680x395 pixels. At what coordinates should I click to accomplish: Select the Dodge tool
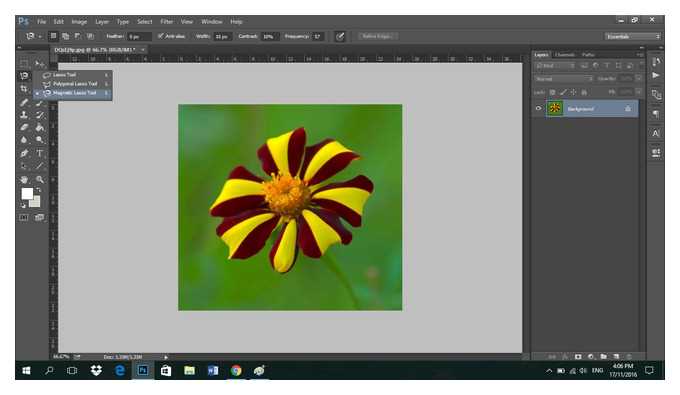click(39, 140)
